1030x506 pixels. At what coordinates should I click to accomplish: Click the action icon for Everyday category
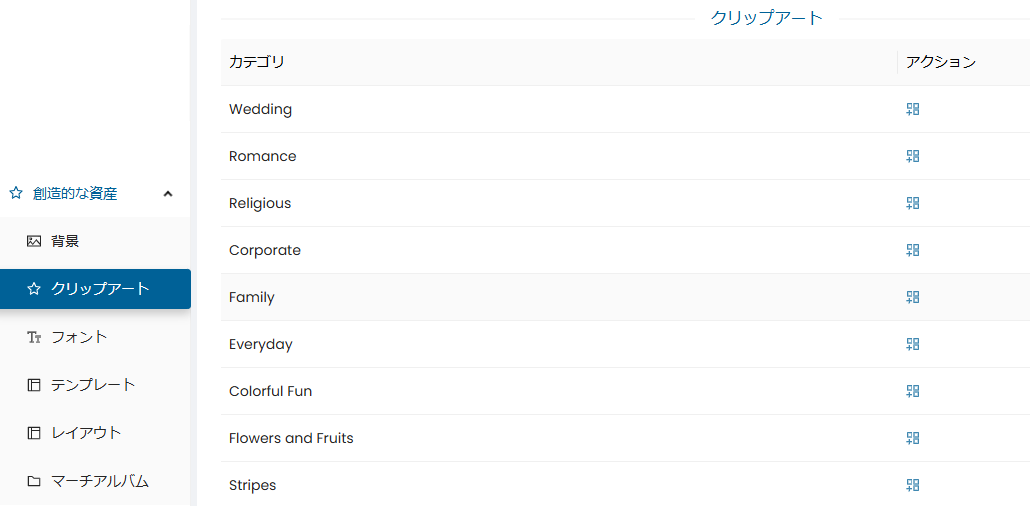click(x=912, y=344)
